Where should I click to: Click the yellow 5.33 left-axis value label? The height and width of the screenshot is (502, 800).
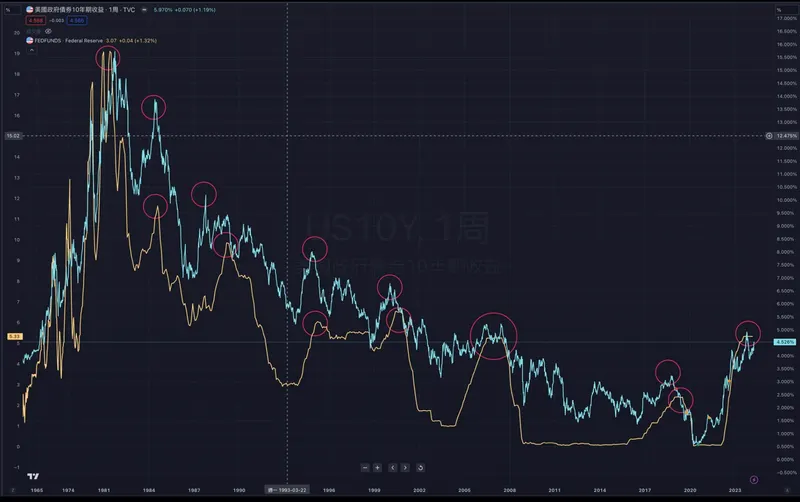click(x=14, y=336)
